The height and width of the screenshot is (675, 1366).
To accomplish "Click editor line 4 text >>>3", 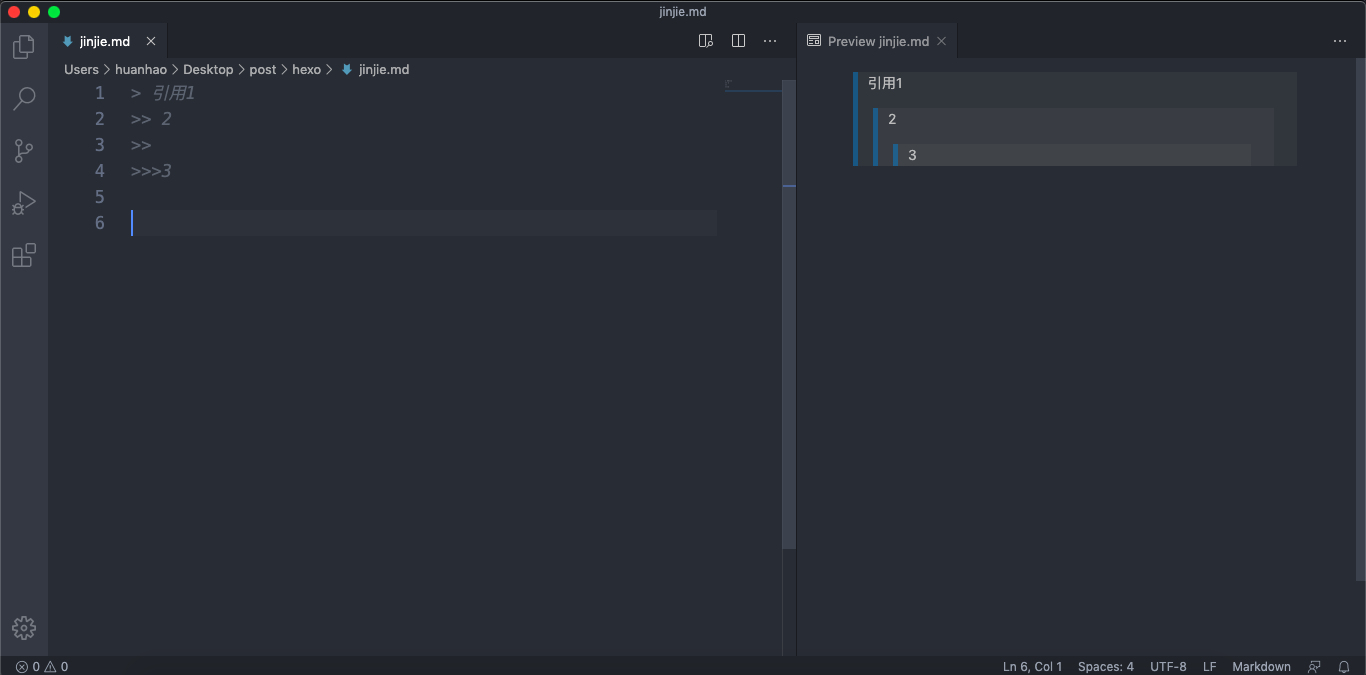I will coord(151,171).
